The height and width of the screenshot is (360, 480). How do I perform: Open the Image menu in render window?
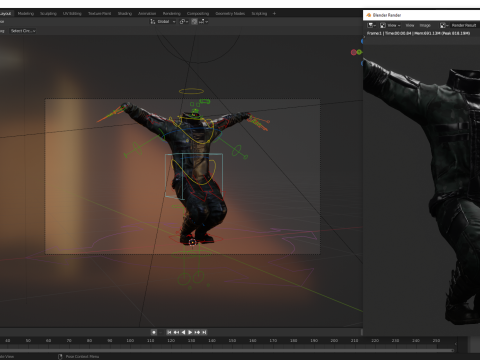[x=425, y=25]
